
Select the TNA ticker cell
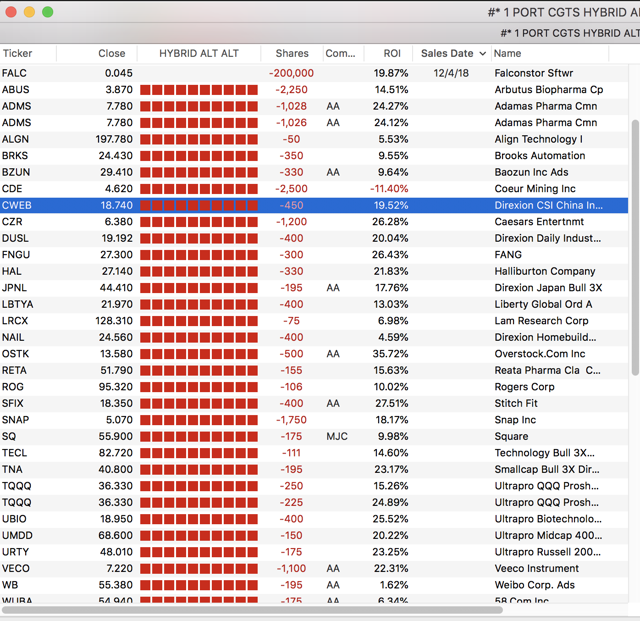point(12,470)
